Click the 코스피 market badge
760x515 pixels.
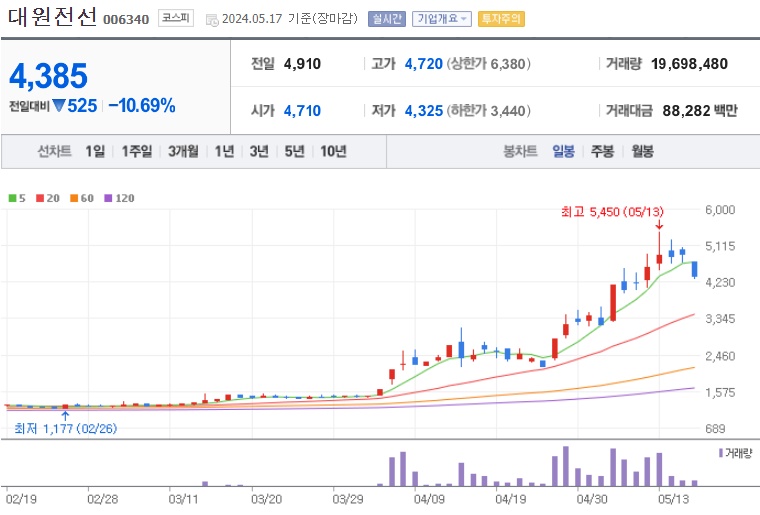(x=176, y=18)
